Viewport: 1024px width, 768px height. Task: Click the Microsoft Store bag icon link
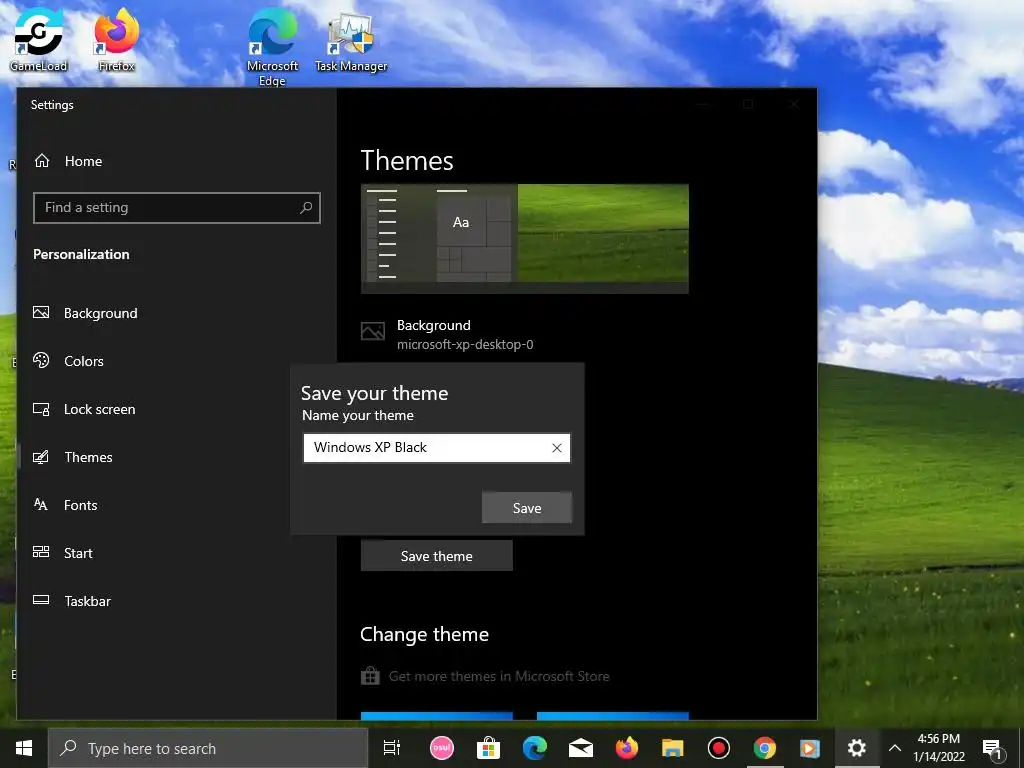(370, 675)
